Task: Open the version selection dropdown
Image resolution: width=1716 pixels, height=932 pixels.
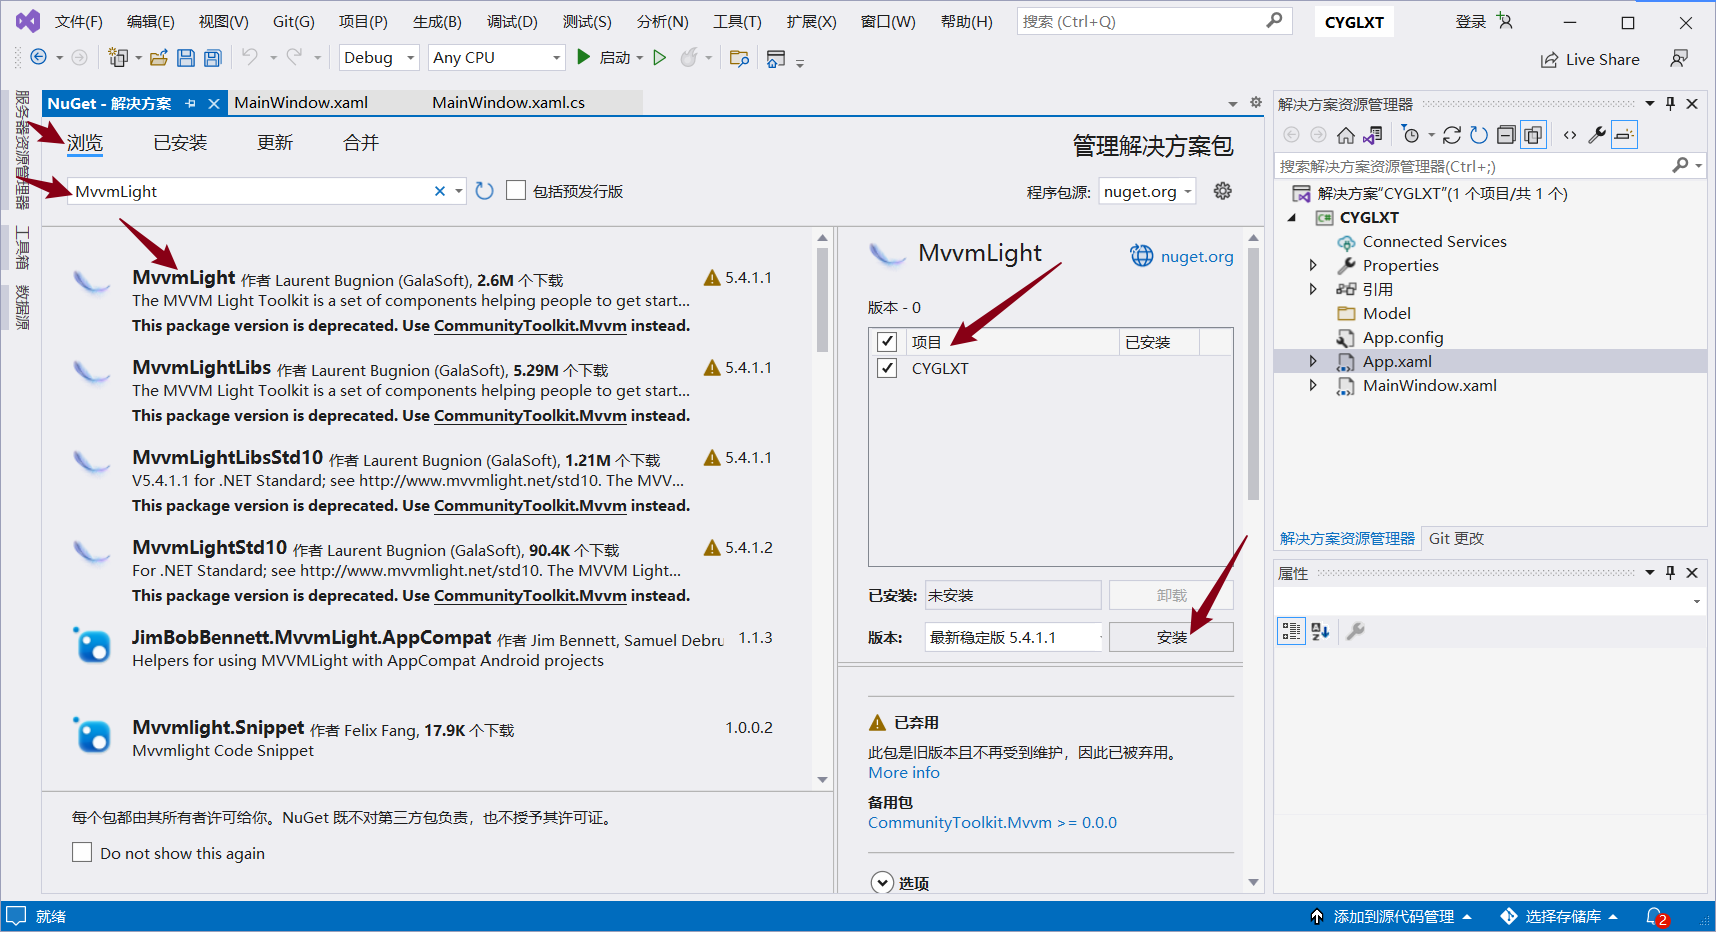Action: [1014, 637]
